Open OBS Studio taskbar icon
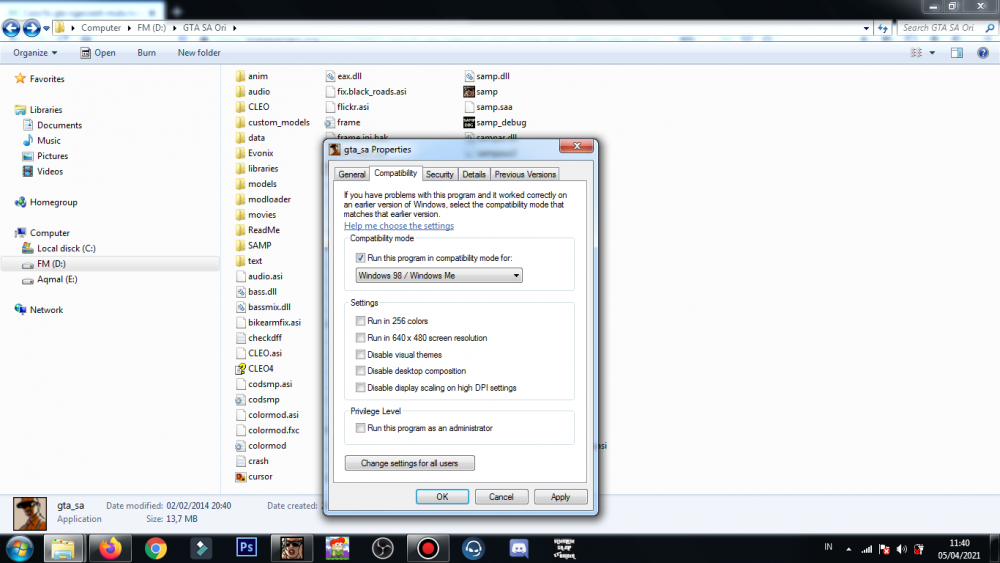Viewport: 1000px width, 563px height. pyautogui.click(x=383, y=548)
